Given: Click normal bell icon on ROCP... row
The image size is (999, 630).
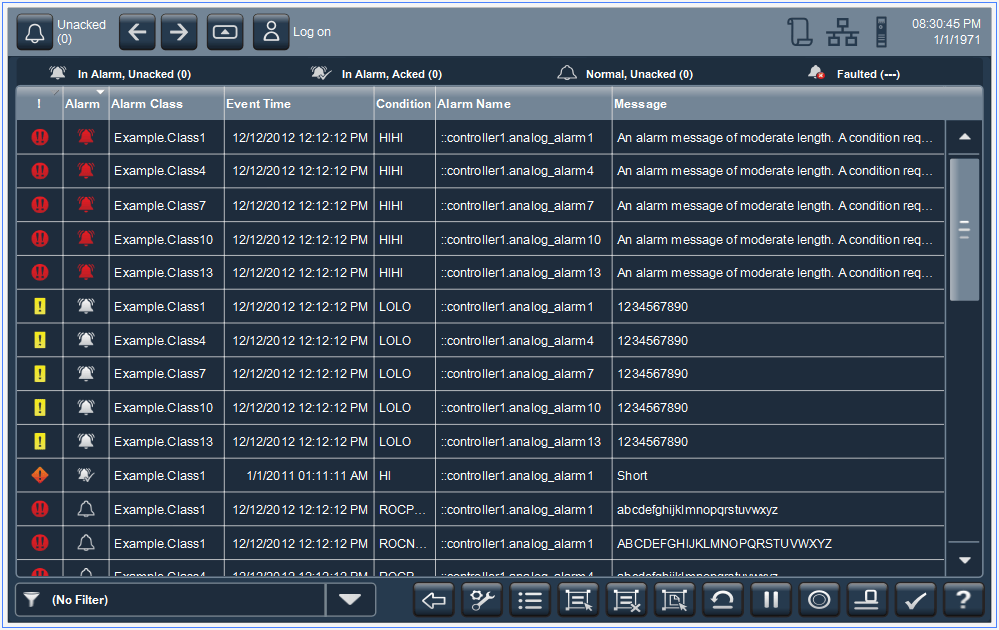Looking at the screenshot, I should [x=86, y=510].
